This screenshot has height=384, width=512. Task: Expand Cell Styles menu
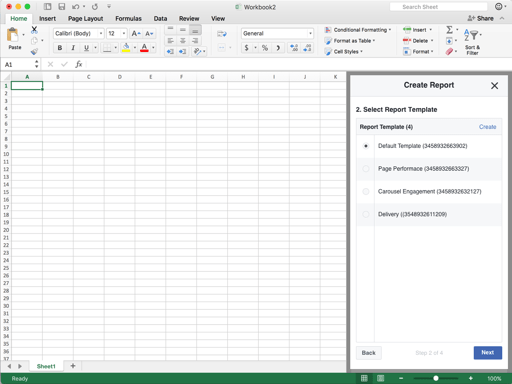344,52
